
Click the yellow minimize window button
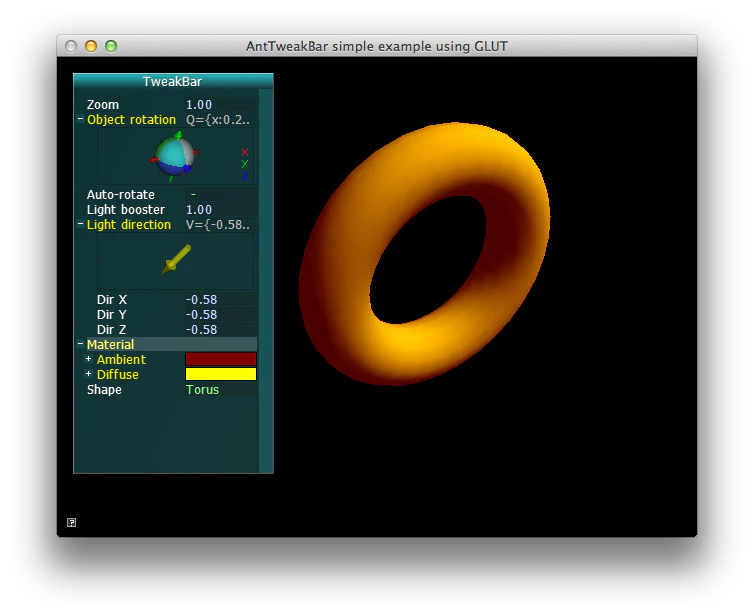coord(91,46)
